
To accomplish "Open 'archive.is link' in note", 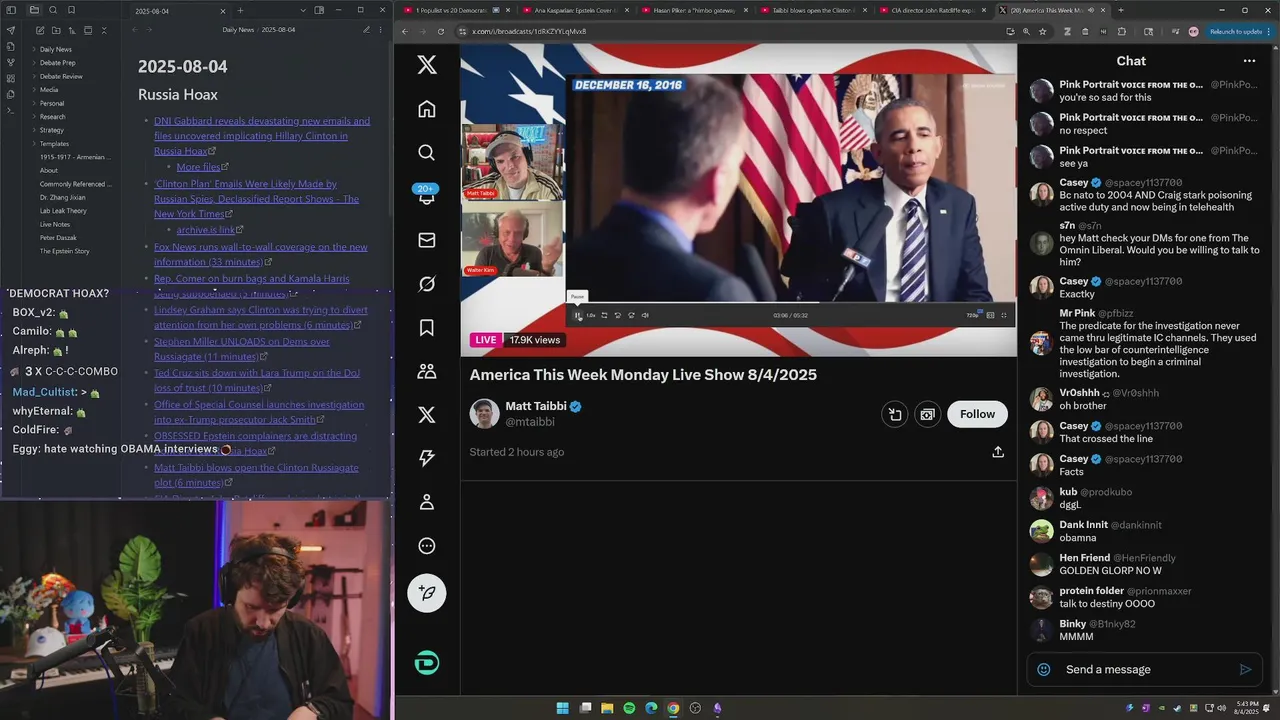I will (205, 230).
